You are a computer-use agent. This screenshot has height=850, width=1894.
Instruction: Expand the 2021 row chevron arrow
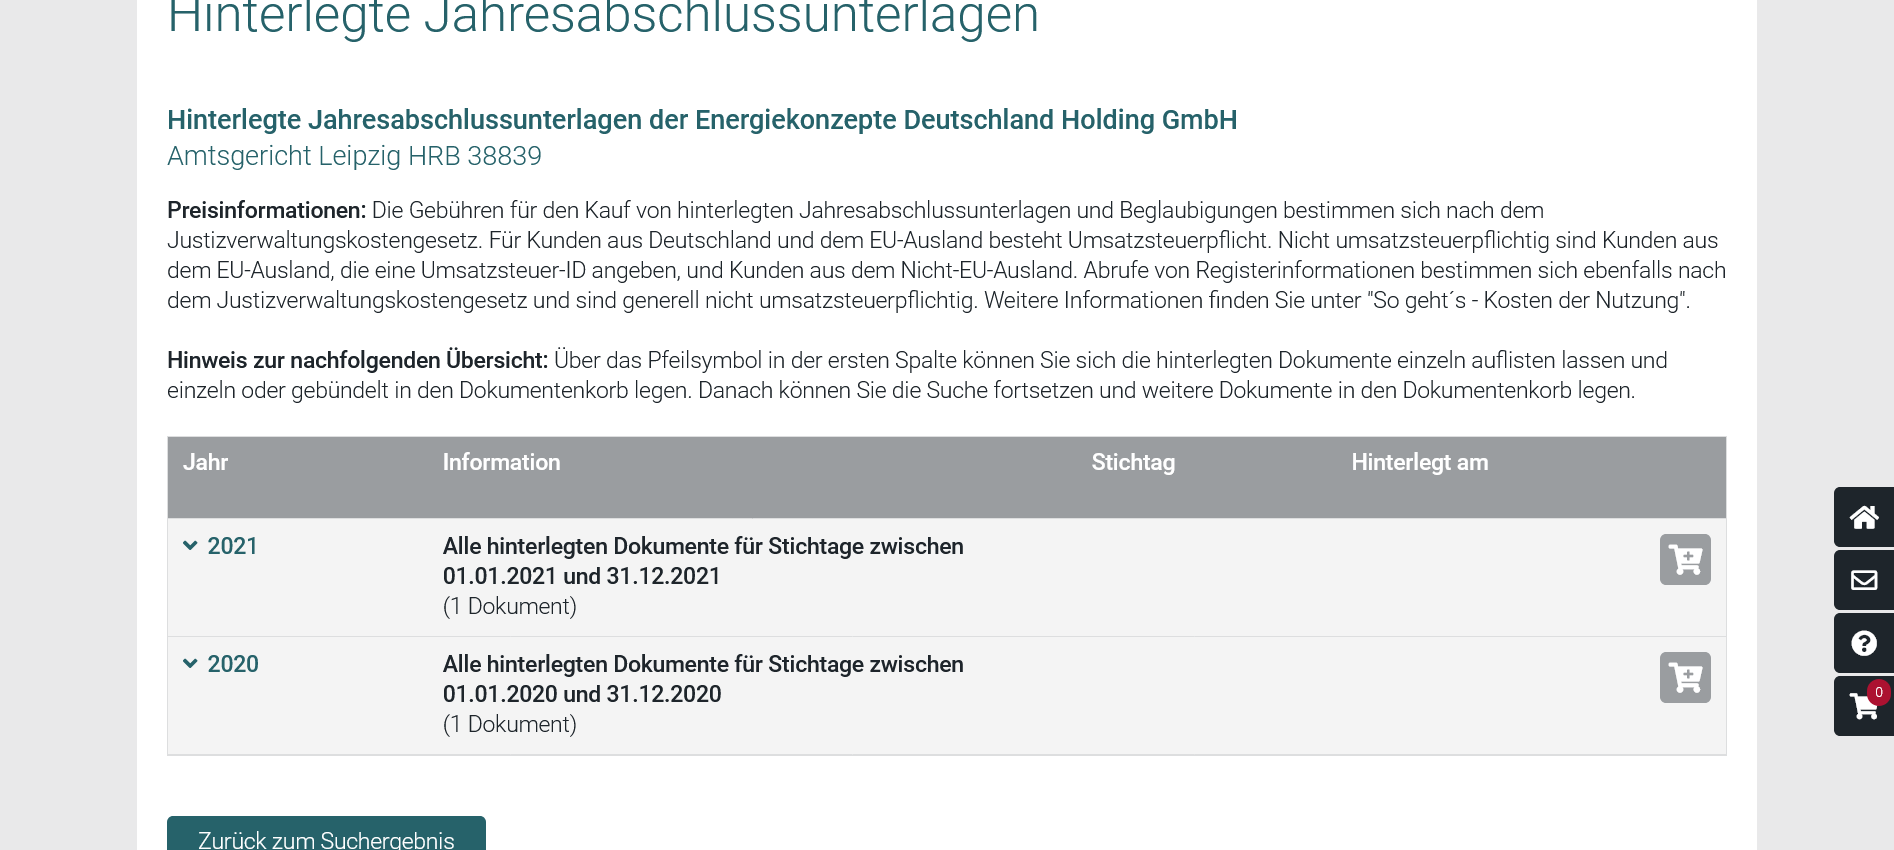190,546
